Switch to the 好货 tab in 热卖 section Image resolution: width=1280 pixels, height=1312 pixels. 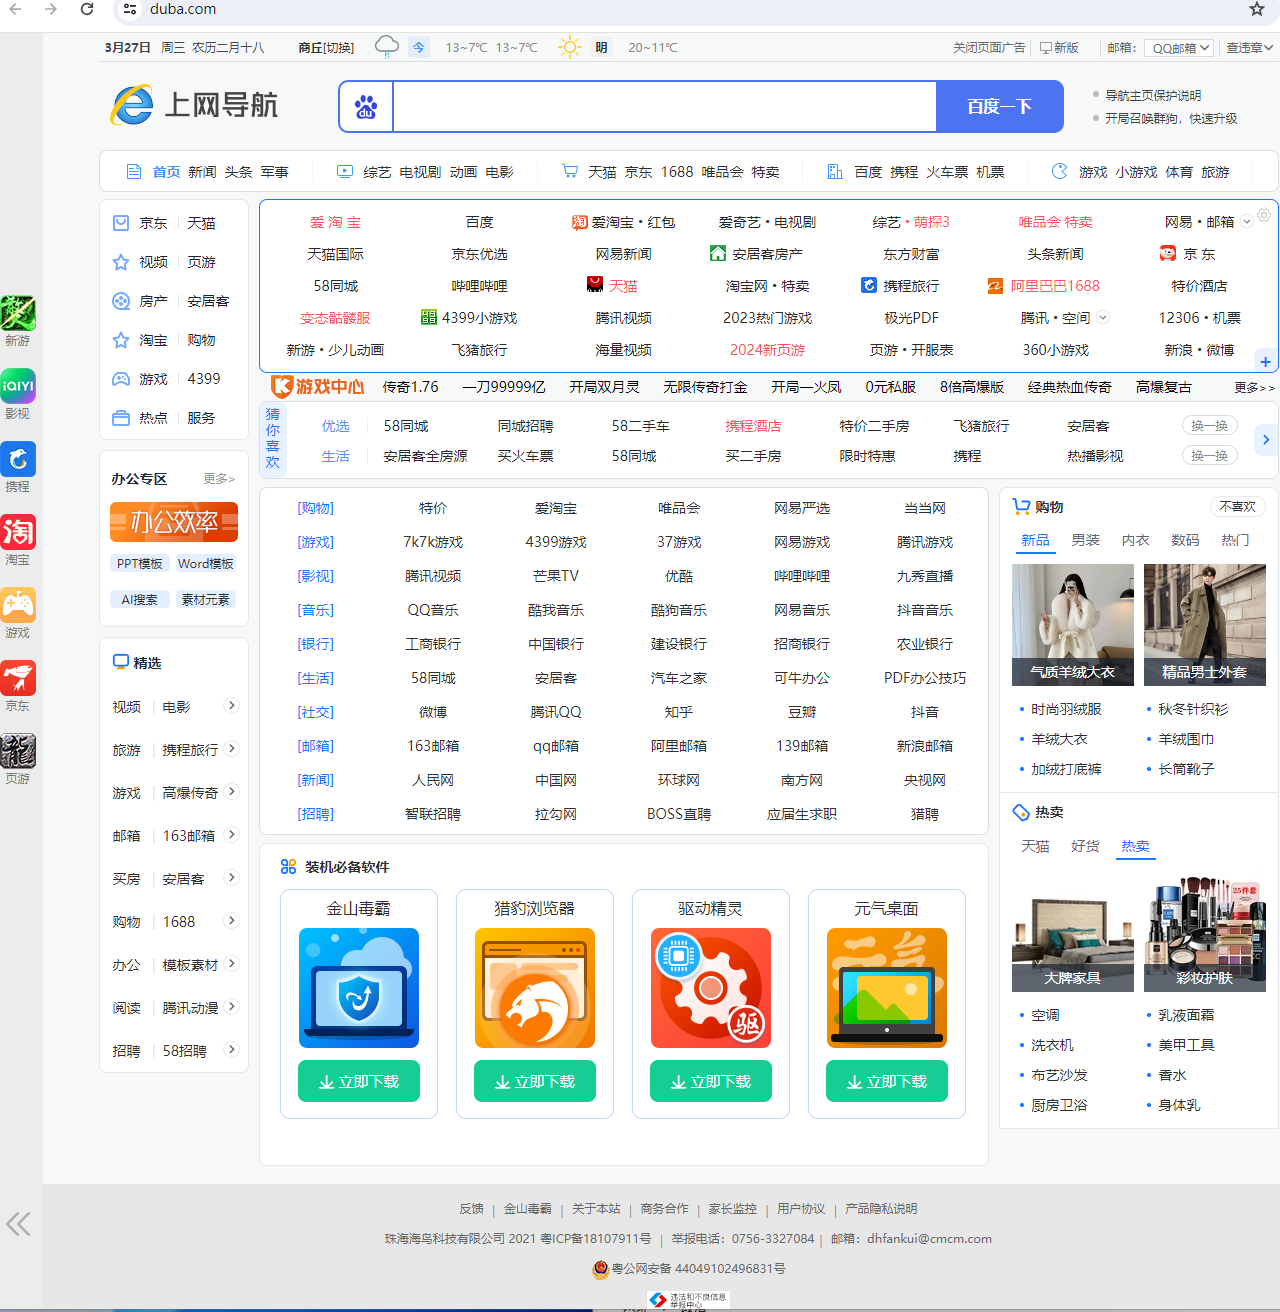point(1085,846)
